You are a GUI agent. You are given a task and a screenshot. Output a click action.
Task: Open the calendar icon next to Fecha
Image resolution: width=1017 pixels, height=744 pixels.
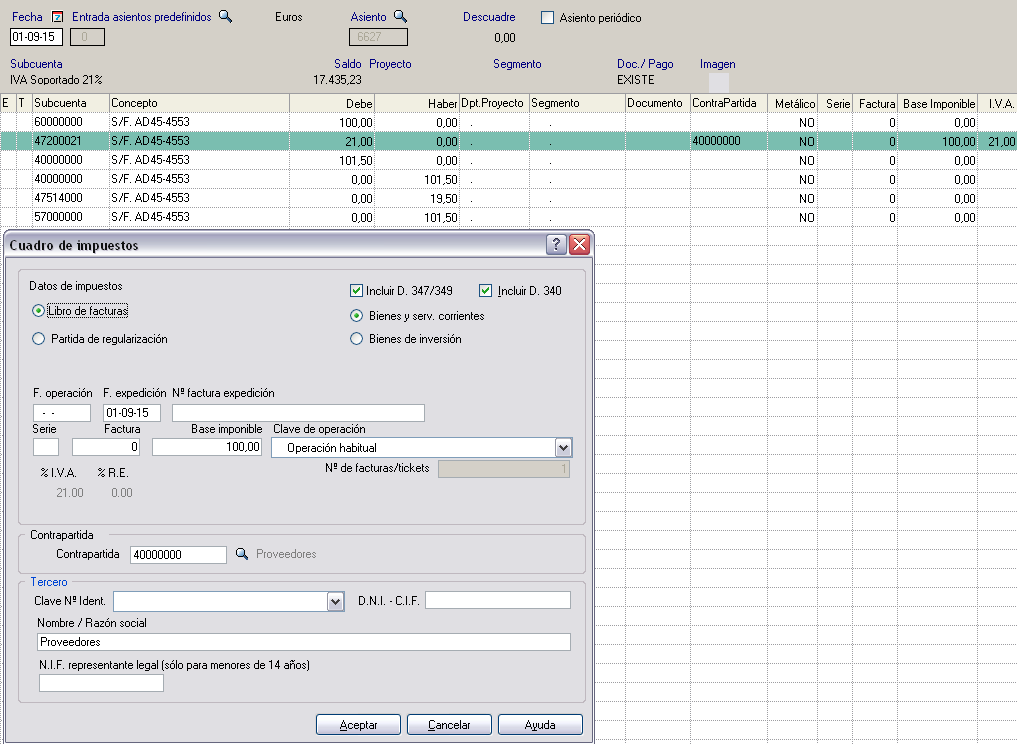click(57, 17)
